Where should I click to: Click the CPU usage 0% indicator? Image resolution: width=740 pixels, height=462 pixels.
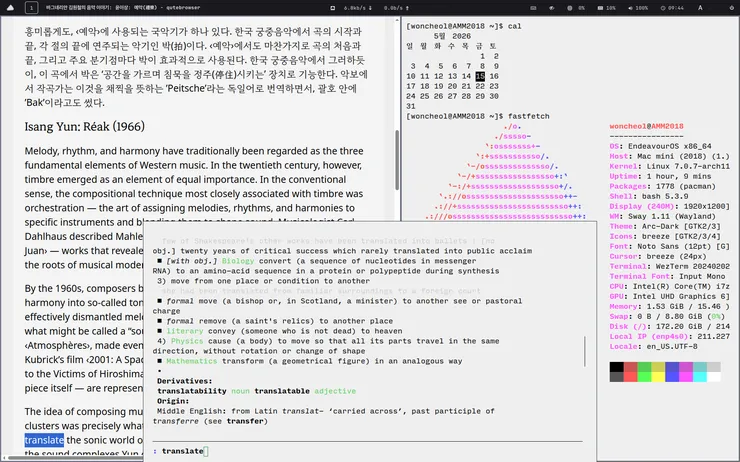pos(576,8)
